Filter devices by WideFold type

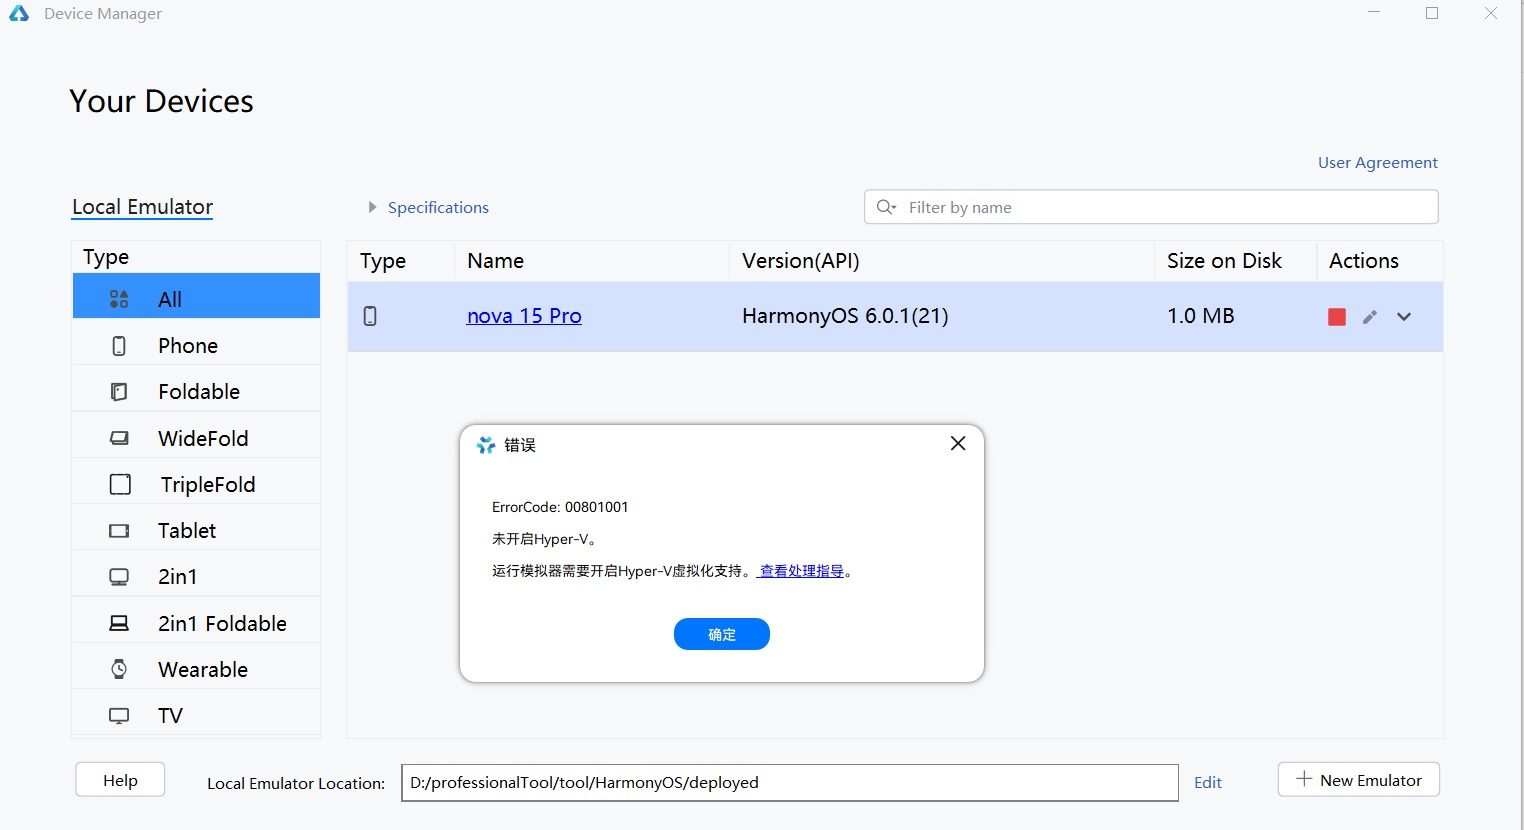coord(196,438)
